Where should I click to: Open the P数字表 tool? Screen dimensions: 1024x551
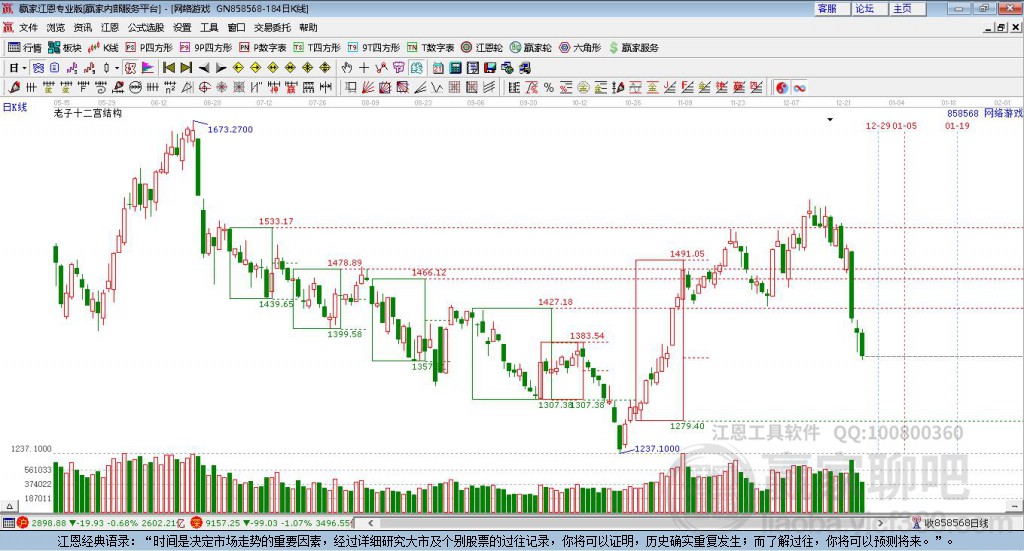(x=263, y=48)
